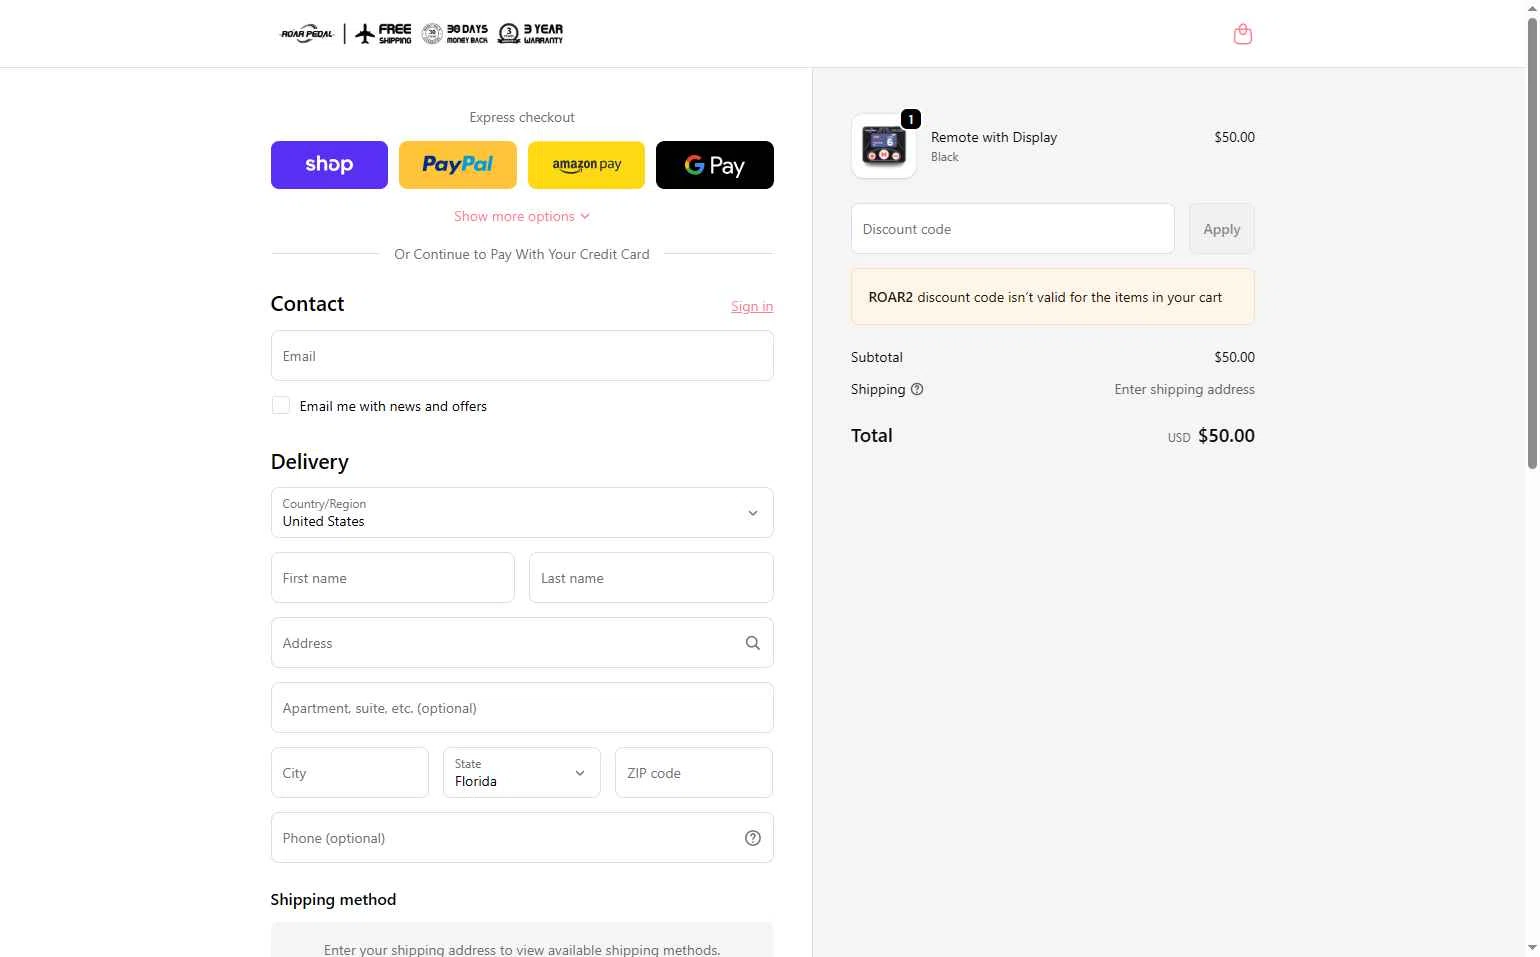Click the First name field
This screenshot has height=957, width=1540.
coord(393,578)
